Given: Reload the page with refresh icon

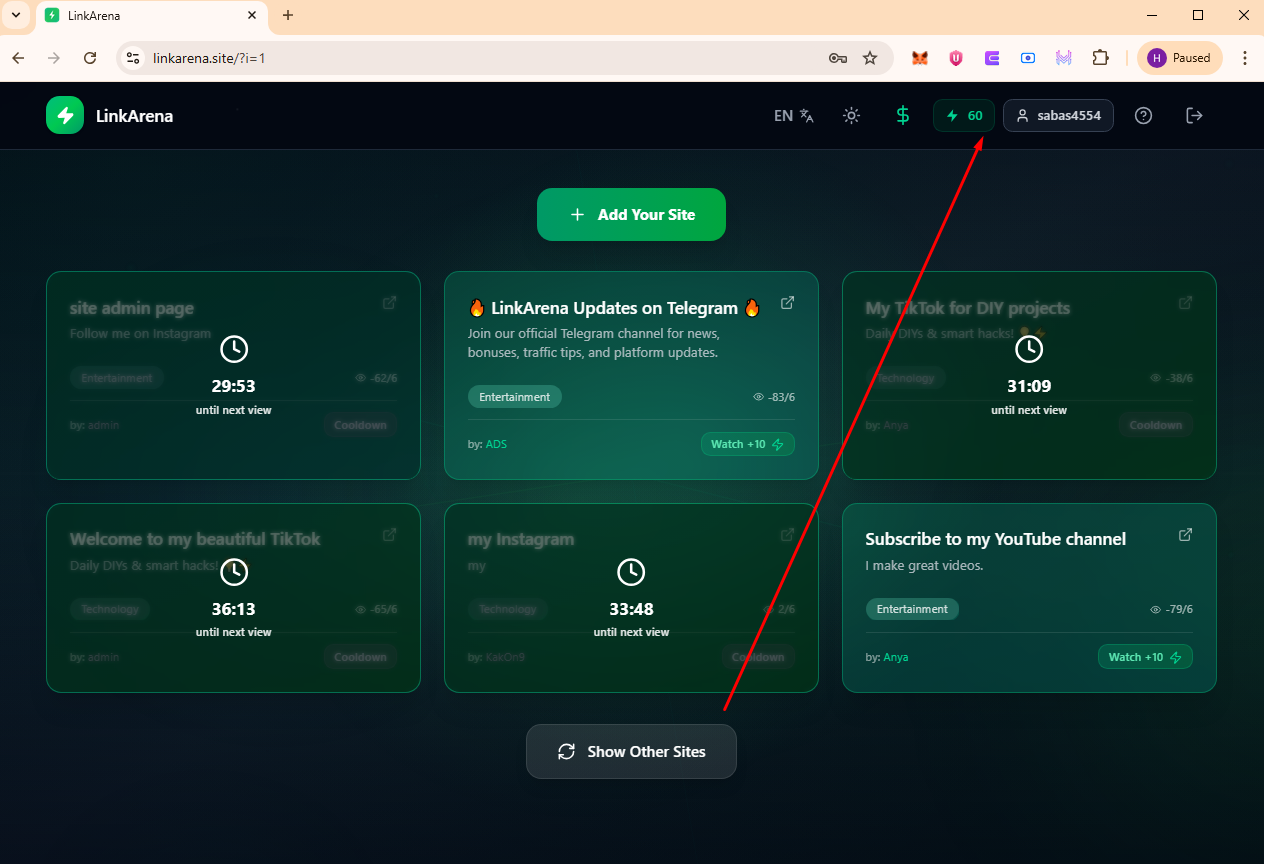Looking at the screenshot, I should [90, 58].
